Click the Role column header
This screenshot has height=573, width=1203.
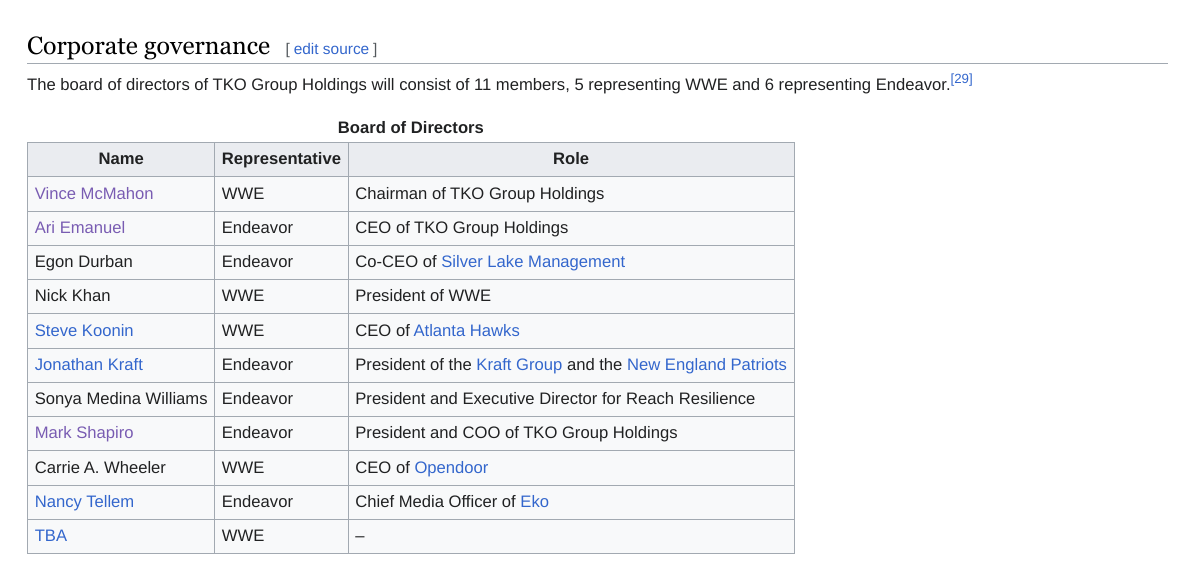pos(571,158)
